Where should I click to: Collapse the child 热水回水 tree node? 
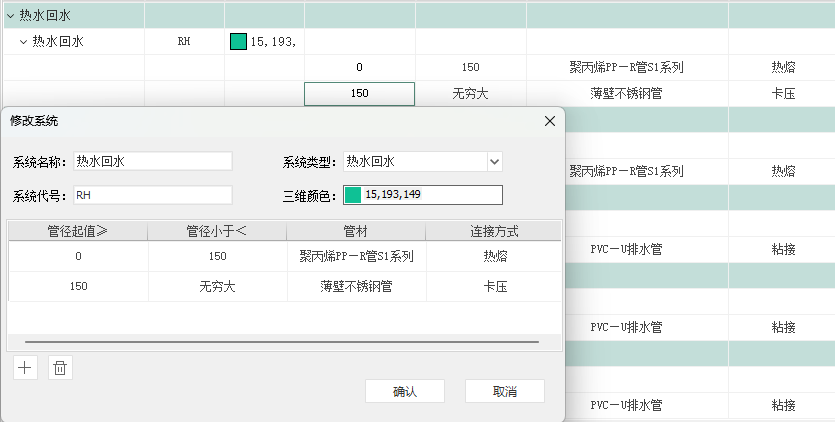pos(23,42)
